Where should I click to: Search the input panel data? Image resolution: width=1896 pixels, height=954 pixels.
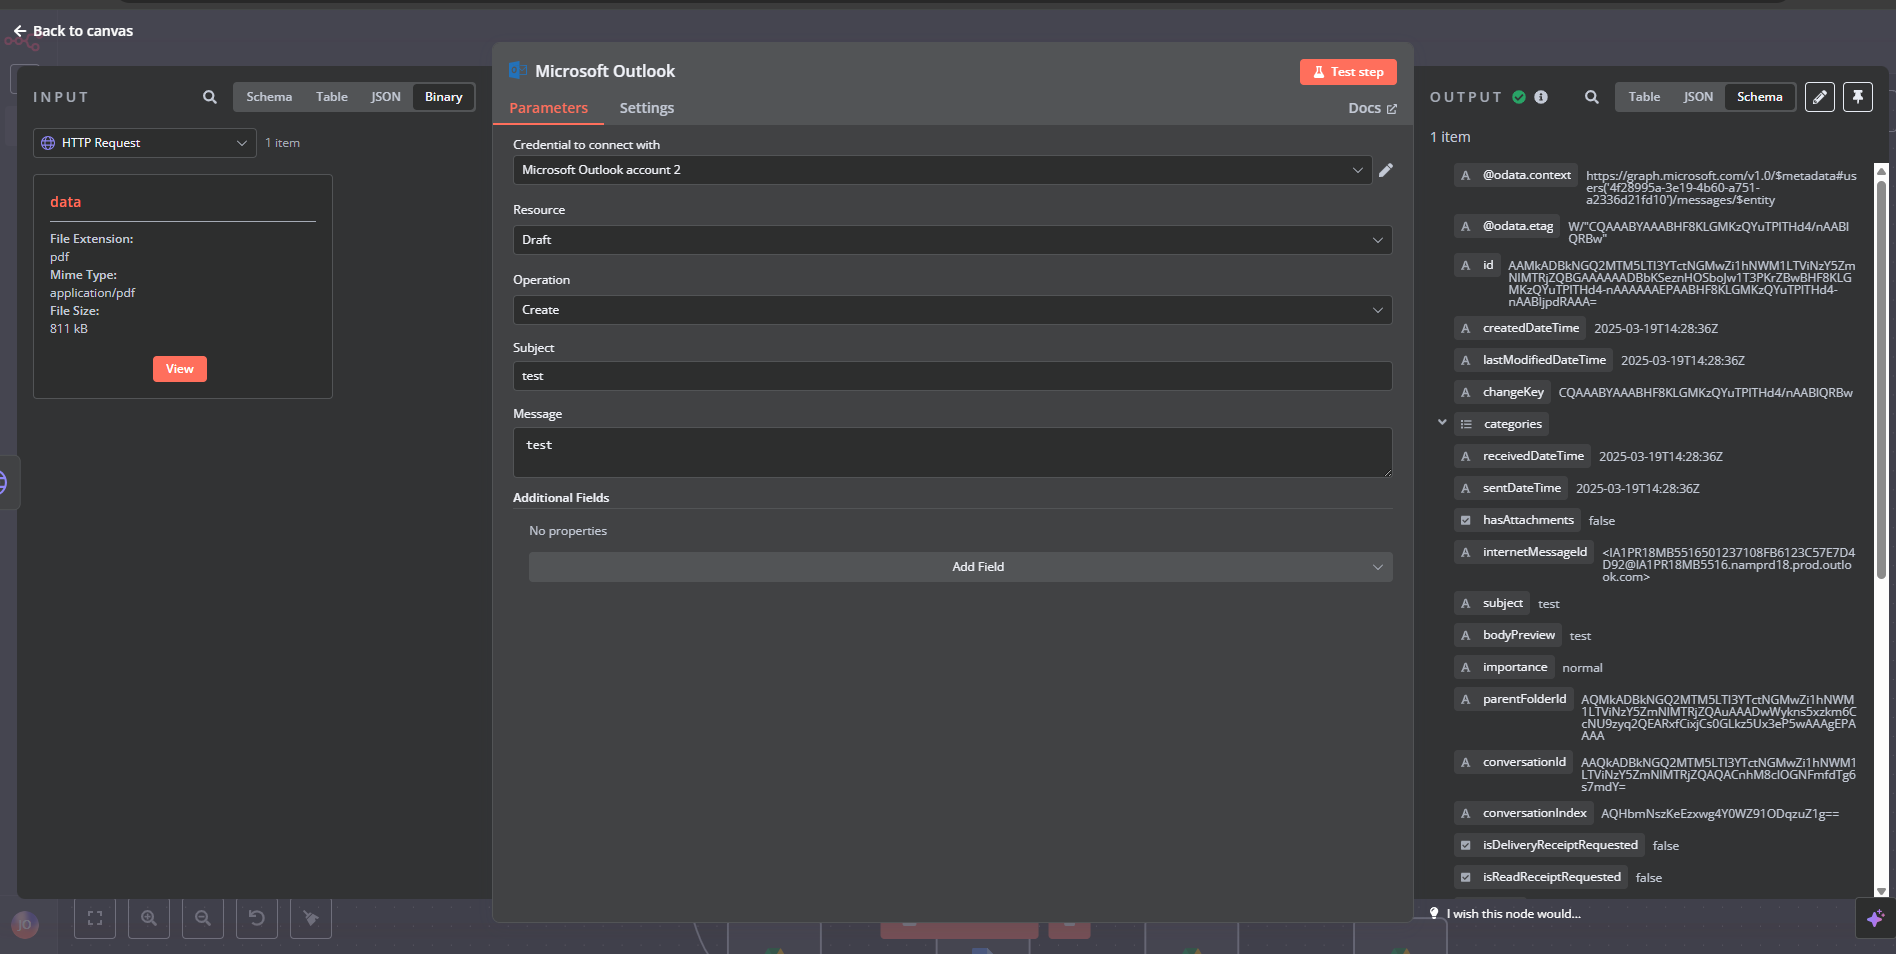tap(210, 97)
